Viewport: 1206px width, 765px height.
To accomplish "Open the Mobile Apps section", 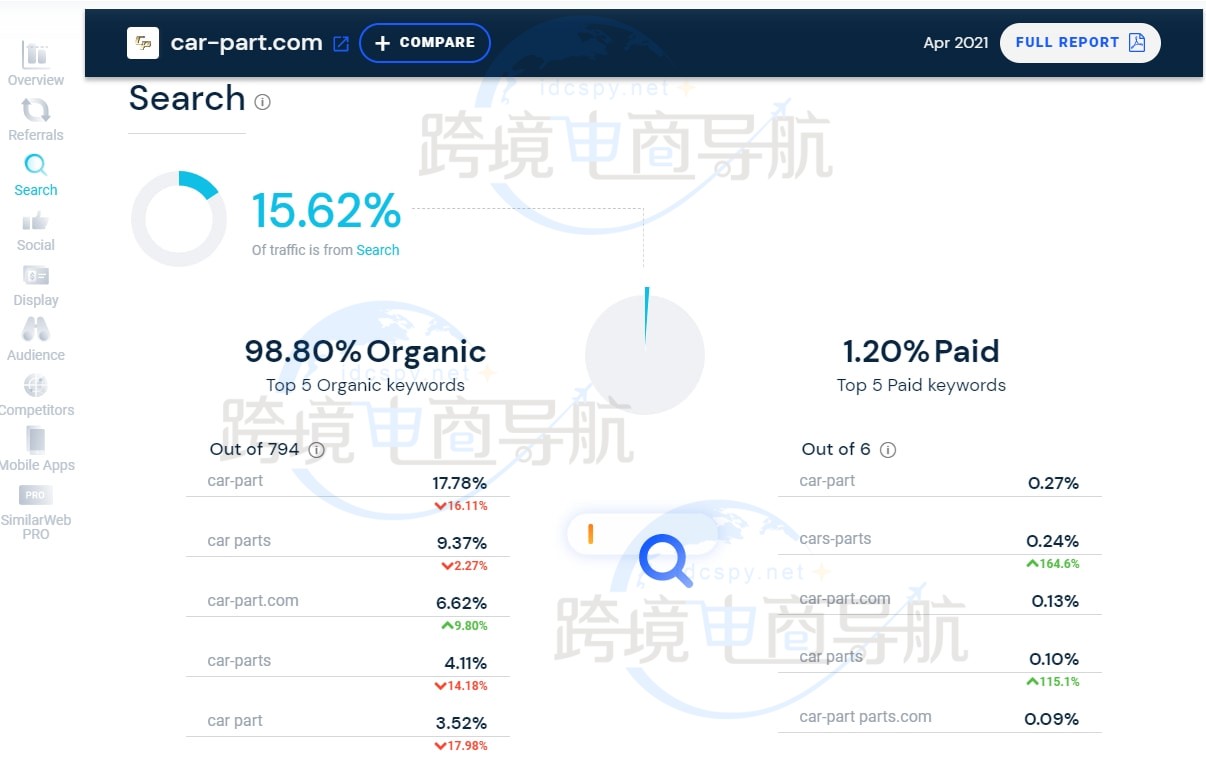I will click(x=35, y=445).
